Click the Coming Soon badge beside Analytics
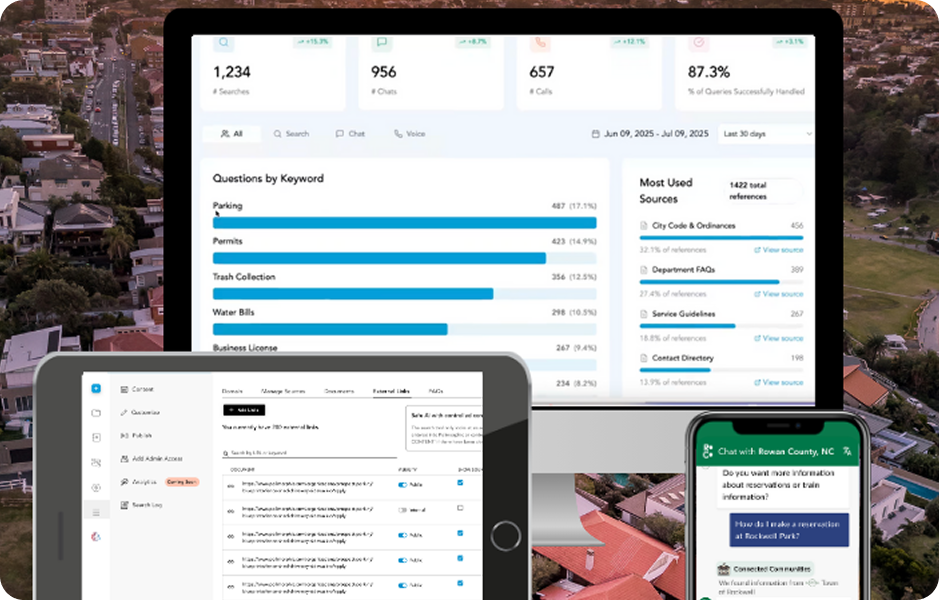Screen dimensions: 939x600 [x=182, y=482]
